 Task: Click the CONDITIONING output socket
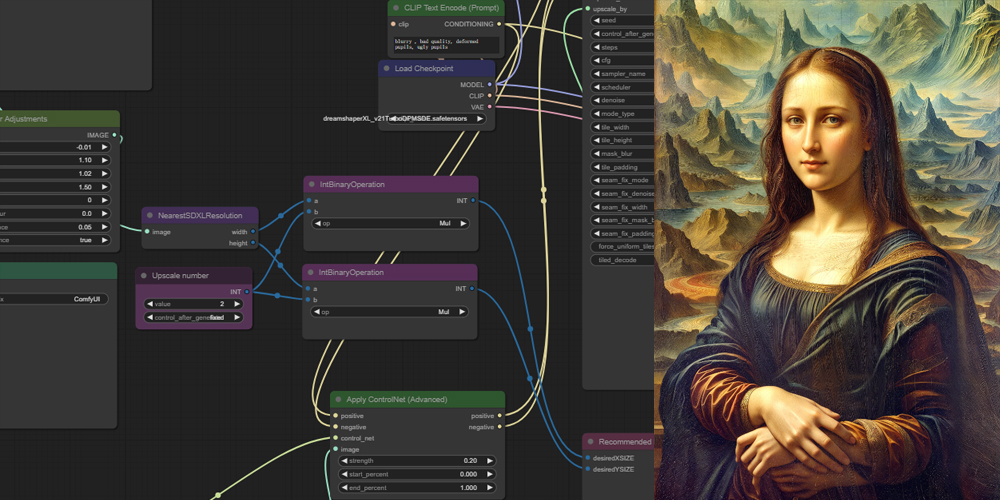(499, 24)
